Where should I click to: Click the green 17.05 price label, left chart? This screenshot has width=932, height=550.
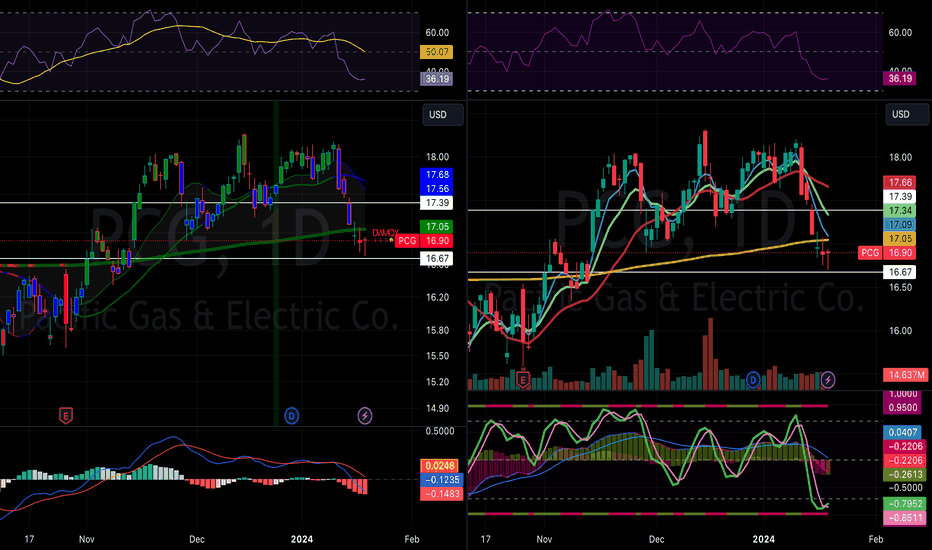[437, 227]
